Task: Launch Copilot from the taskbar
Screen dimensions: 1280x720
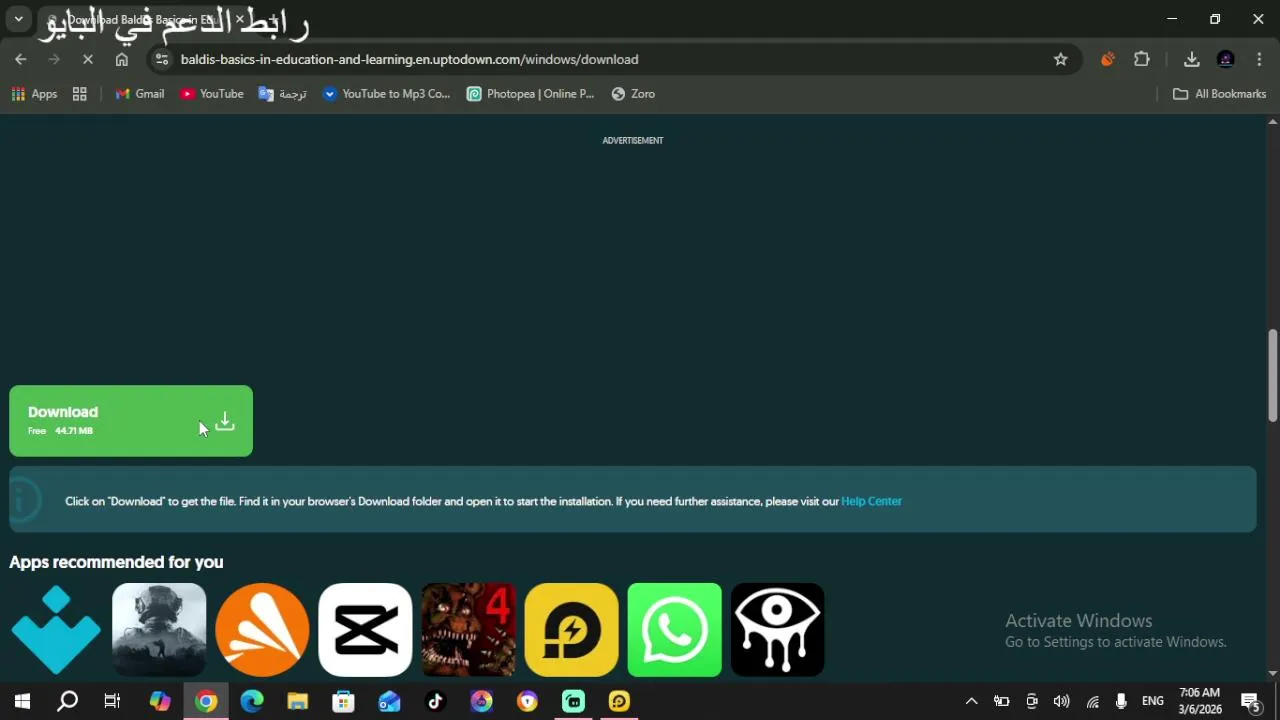Action: point(160,701)
